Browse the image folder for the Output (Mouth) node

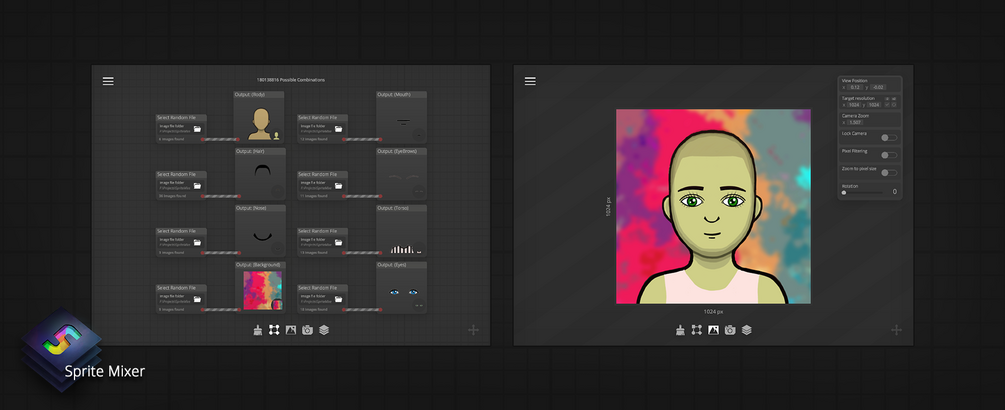pyautogui.click(x=338, y=129)
